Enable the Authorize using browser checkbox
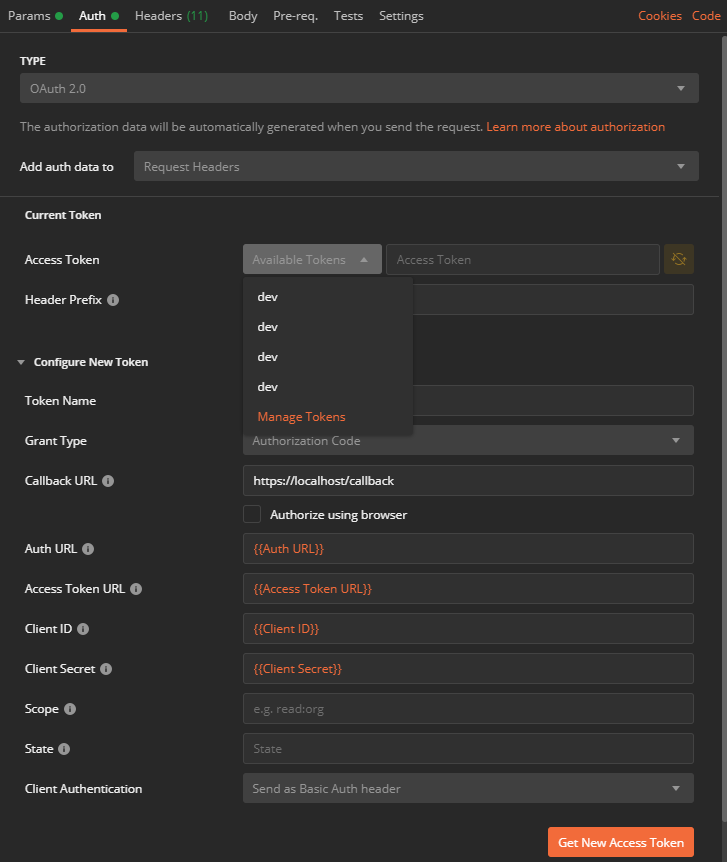The image size is (727, 862). click(x=252, y=514)
